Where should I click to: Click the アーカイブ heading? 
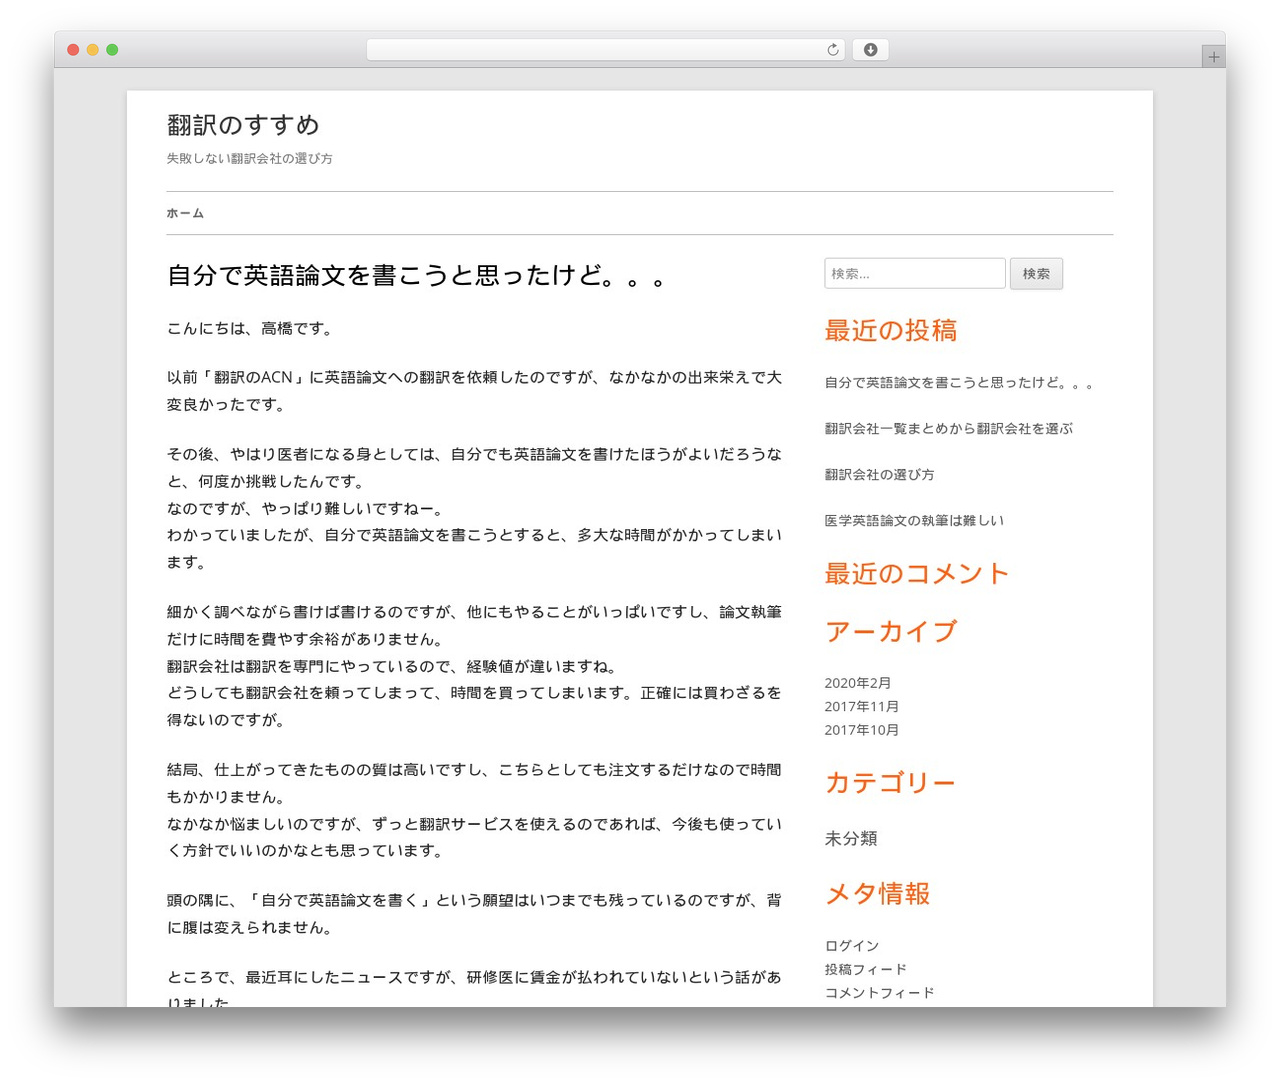click(x=890, y=632)
